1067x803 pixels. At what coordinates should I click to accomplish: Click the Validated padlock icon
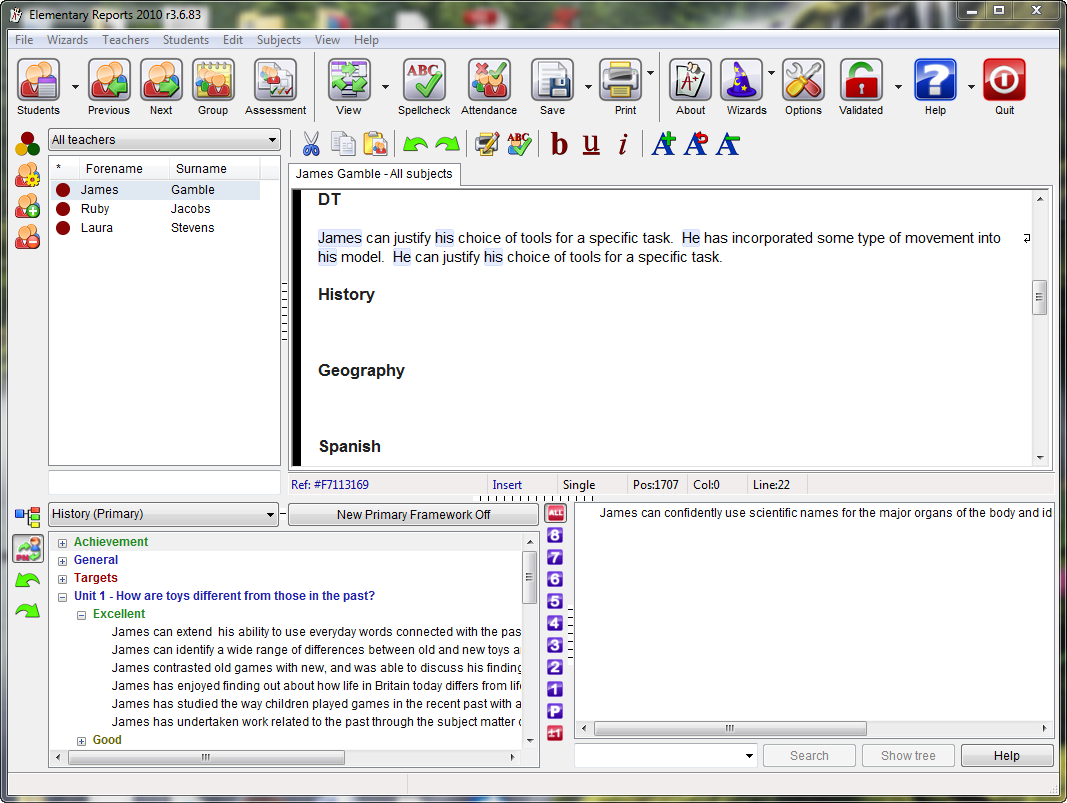click(x=861, y=81)
